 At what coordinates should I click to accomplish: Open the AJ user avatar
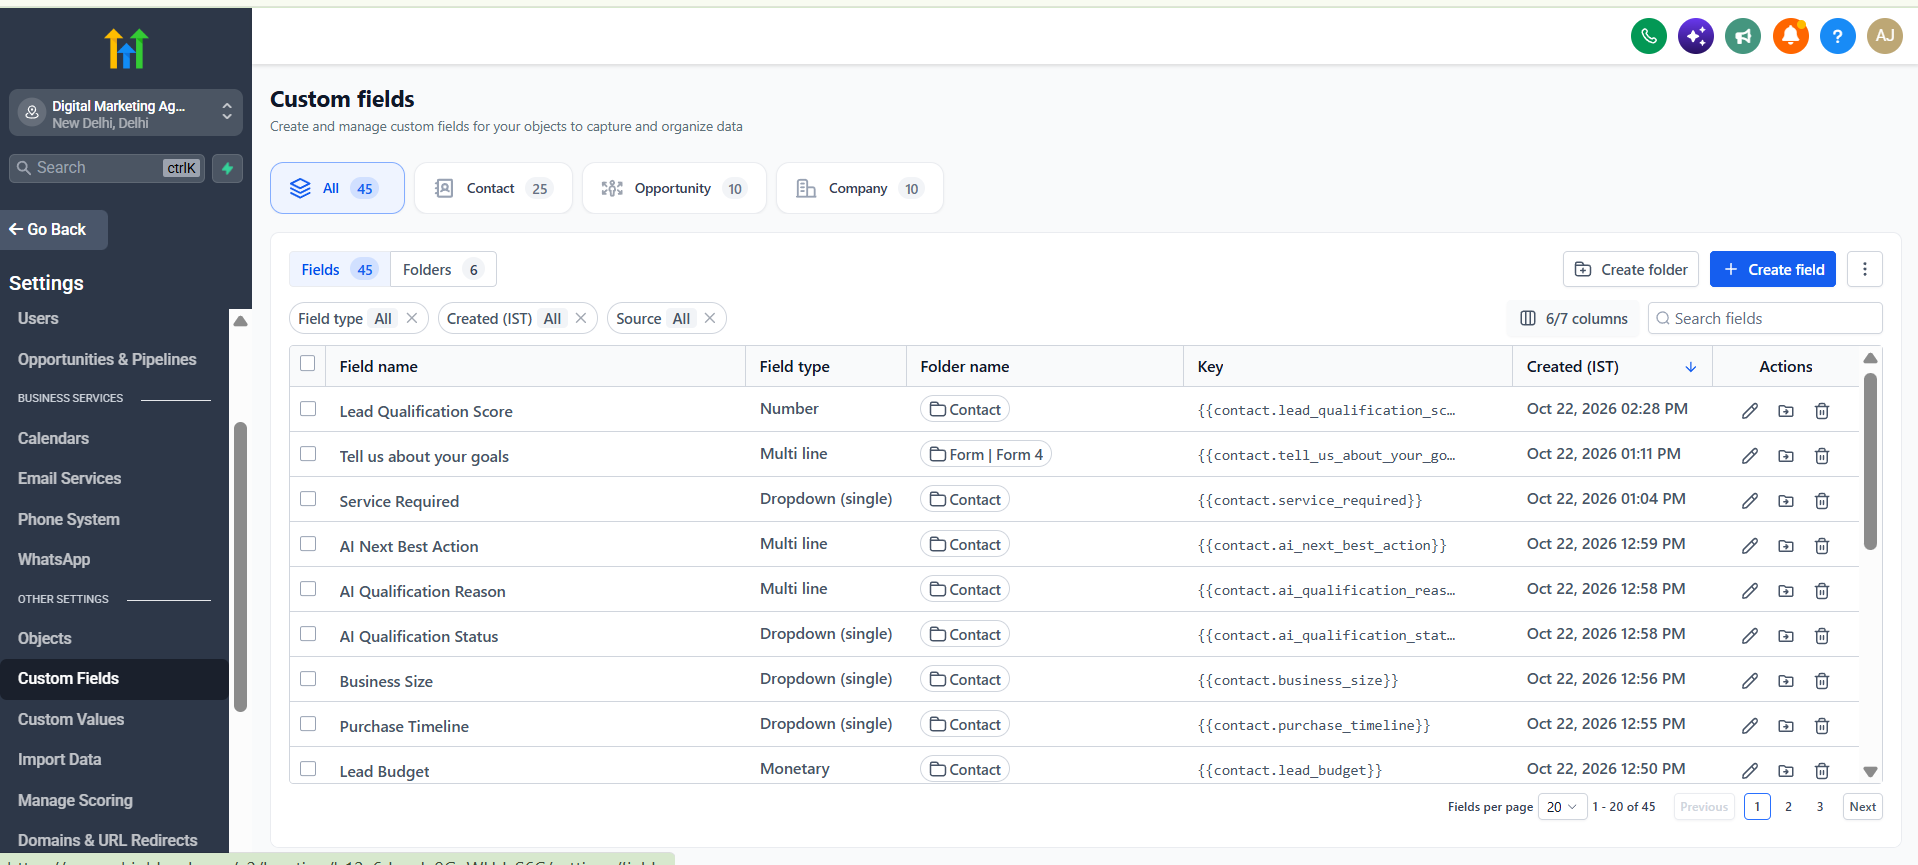point(1885,37)
